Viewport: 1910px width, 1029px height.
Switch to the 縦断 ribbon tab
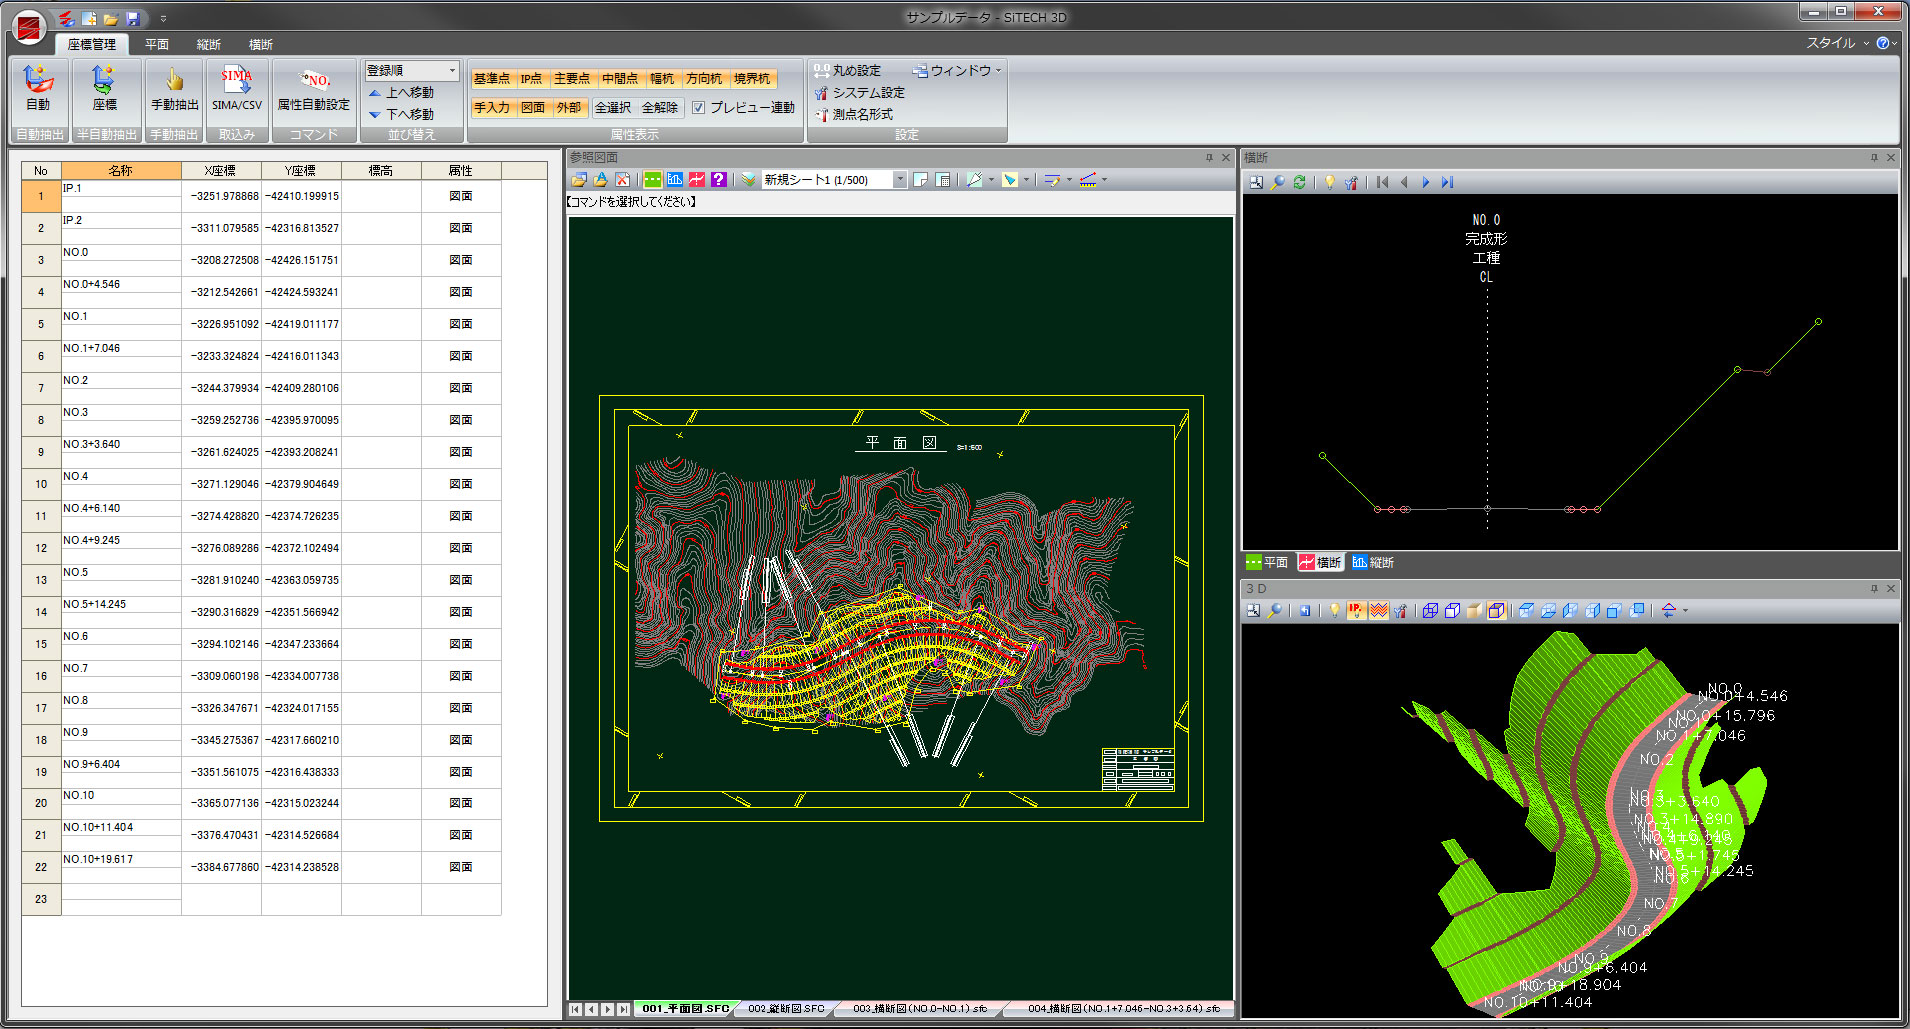[x=209, y=44]
